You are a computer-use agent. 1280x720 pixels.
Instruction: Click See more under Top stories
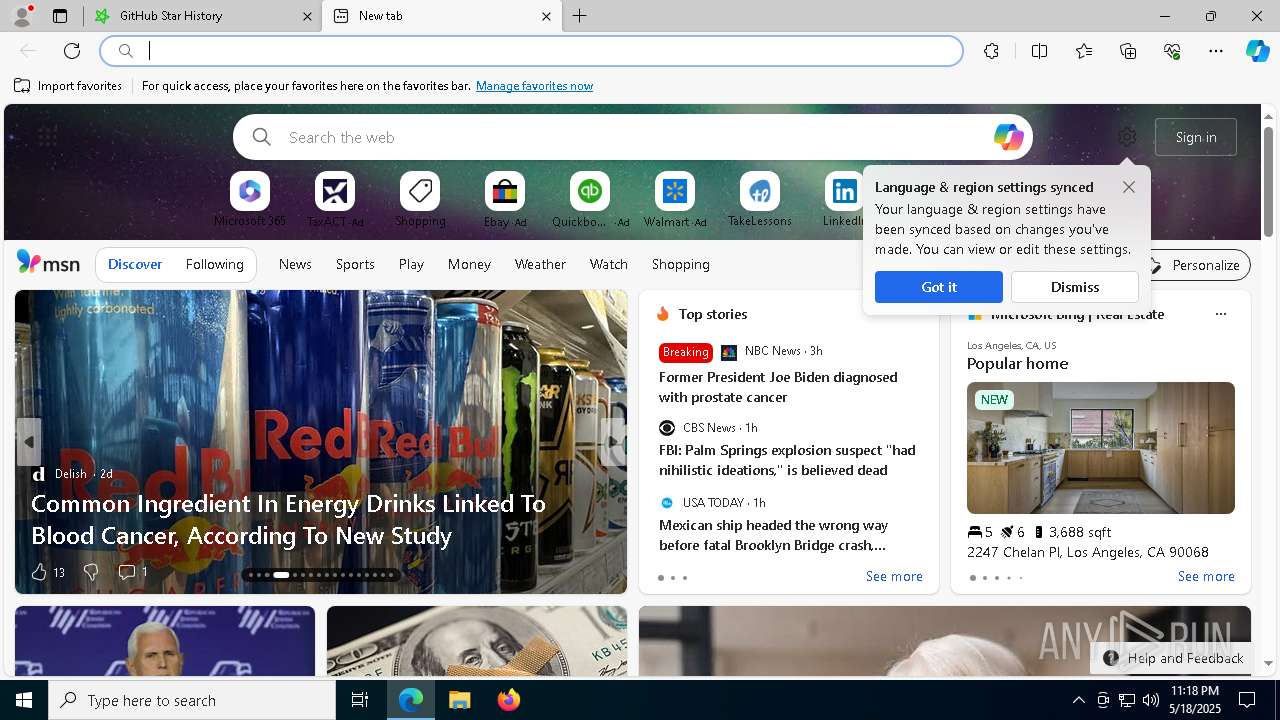coord(894,576)
